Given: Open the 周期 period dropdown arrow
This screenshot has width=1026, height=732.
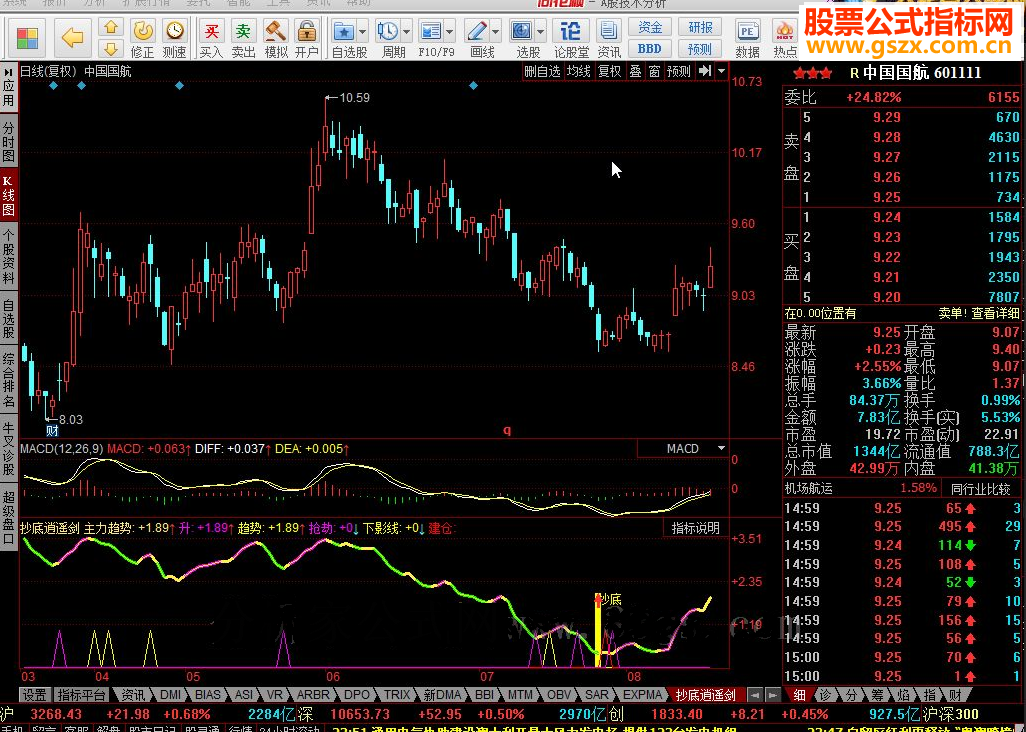Looking at the screenshot, I should (x=407, y=31).
